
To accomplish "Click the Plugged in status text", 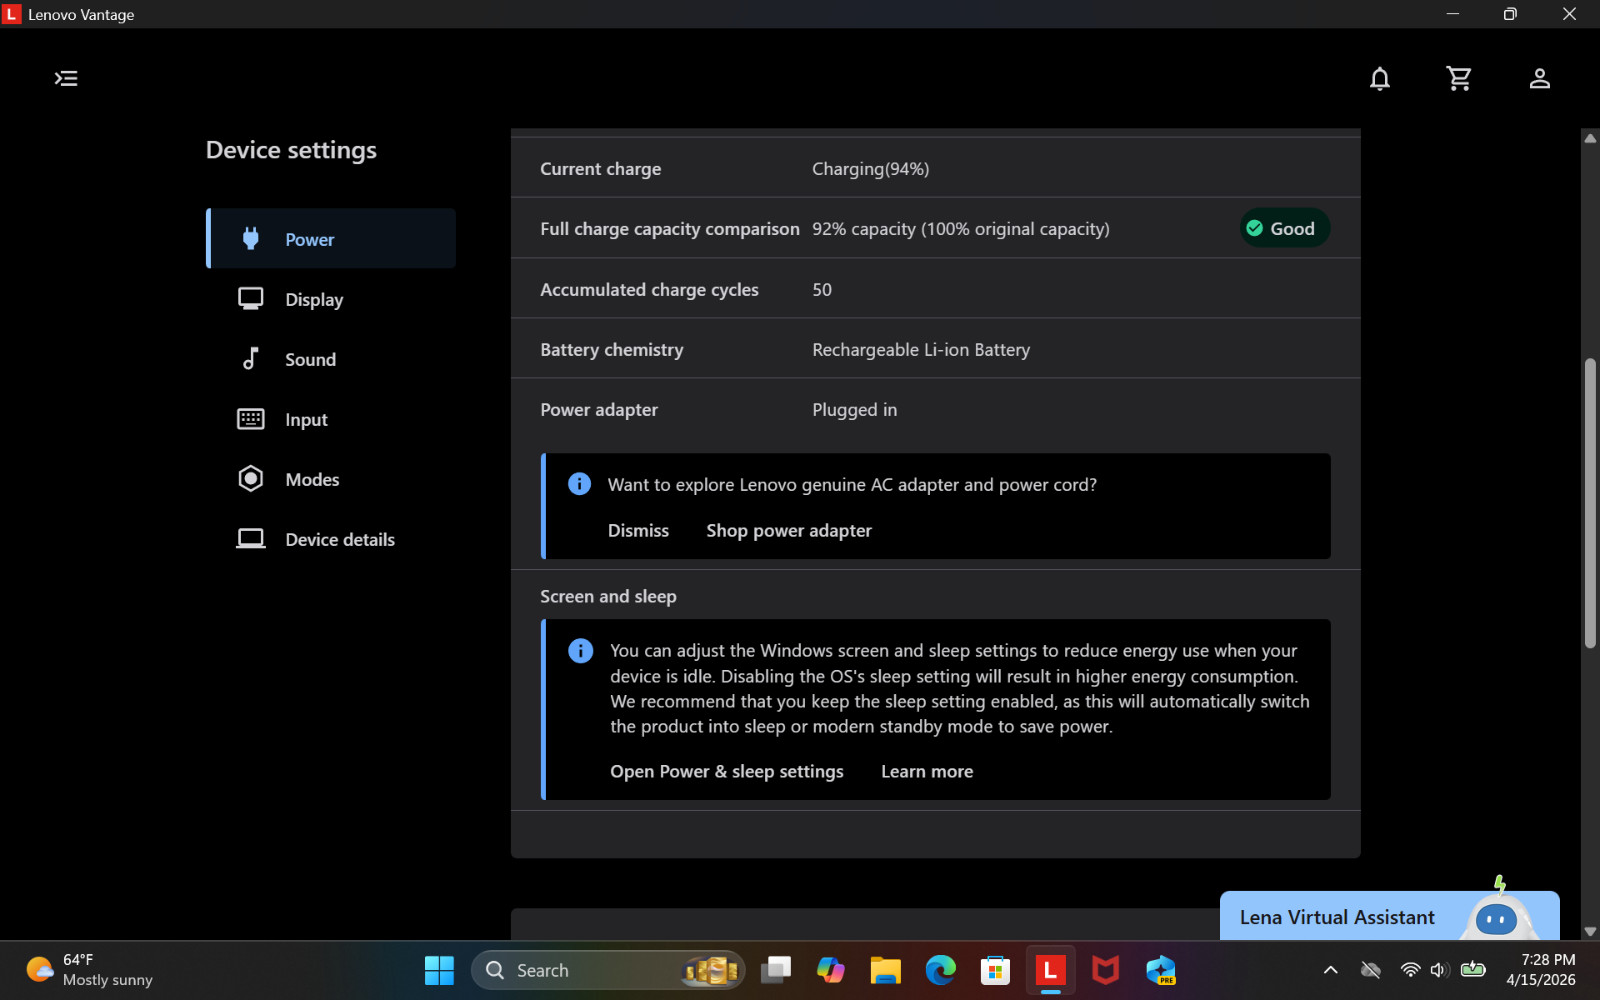I will click(x=854, y=409).
